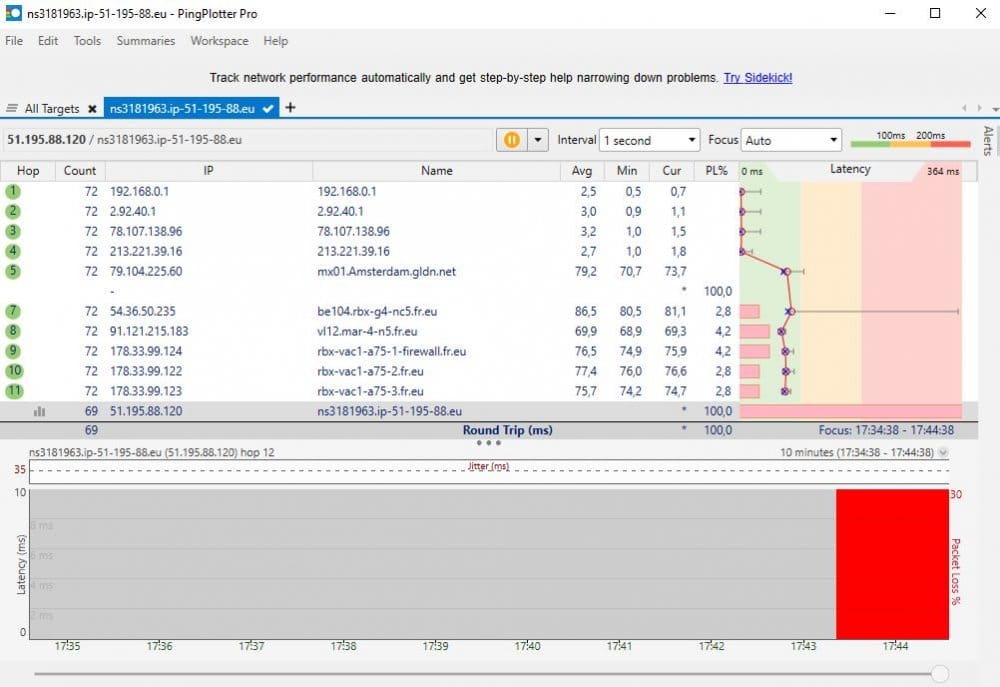Open the Interval dropdown showing 1 second

[x=650, y=141]
